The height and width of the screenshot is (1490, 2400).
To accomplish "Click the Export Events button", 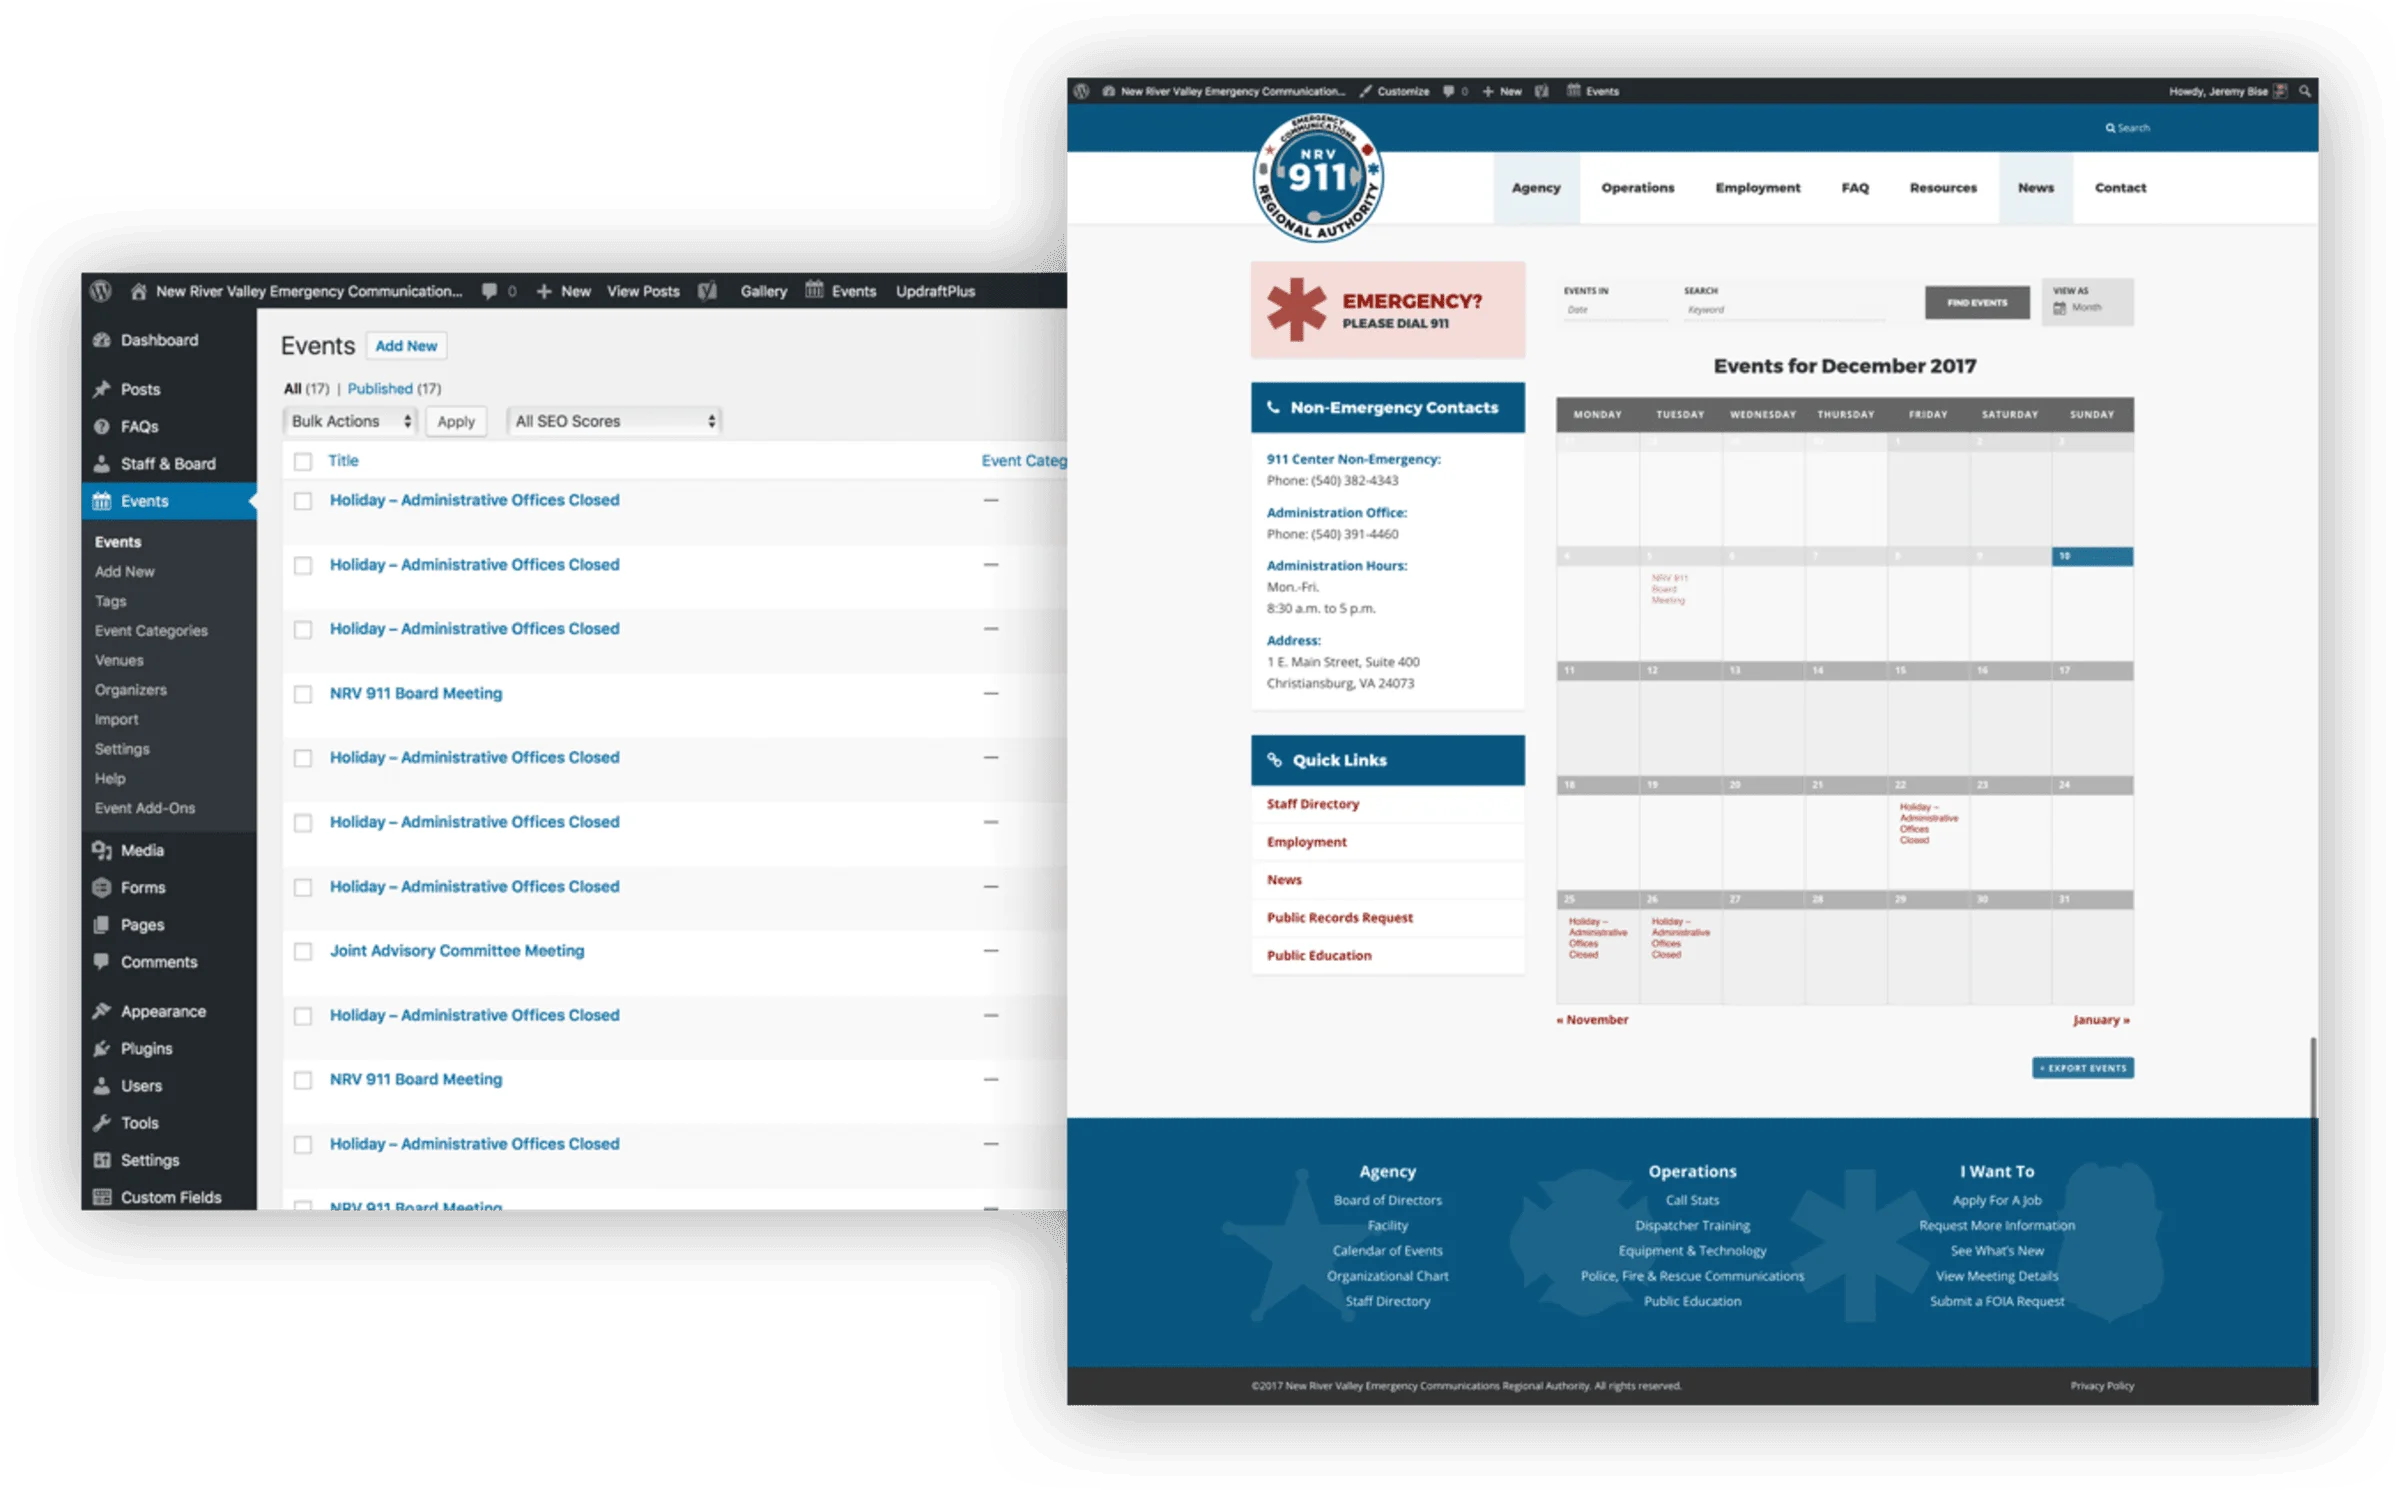I will [2083, 1068].
